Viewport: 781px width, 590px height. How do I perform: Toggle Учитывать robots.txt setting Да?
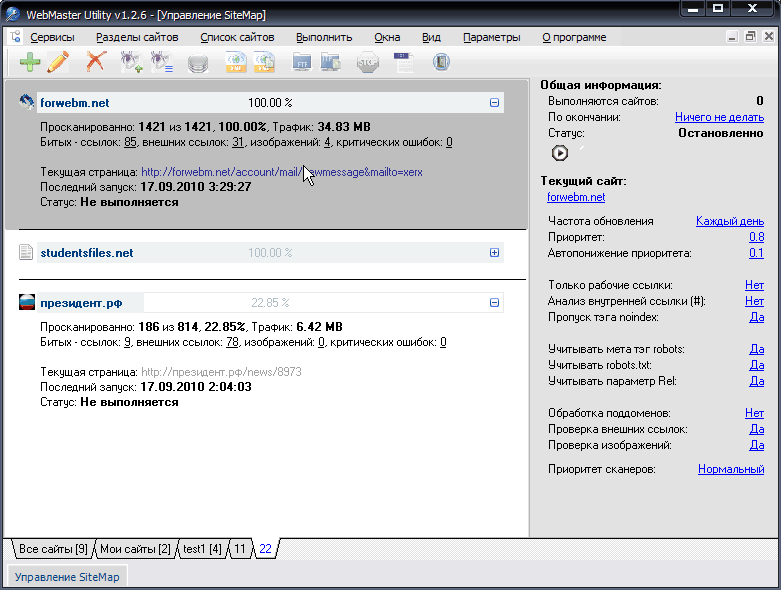click(756, 365)
